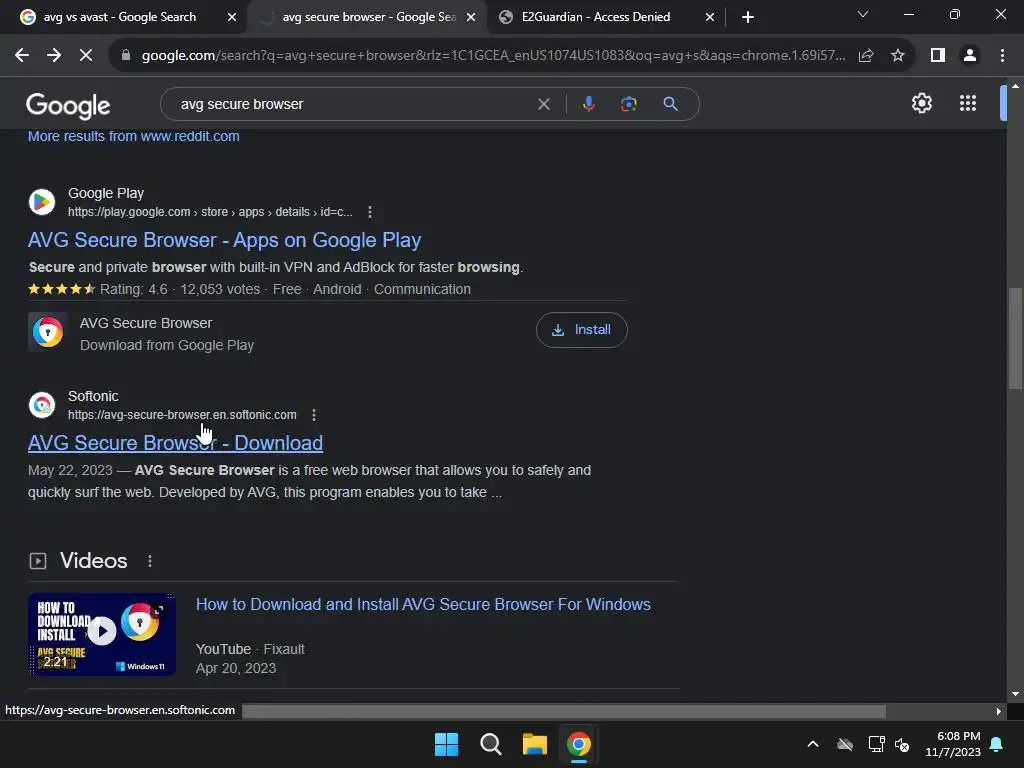
Task: Open the Chrome side panel
Action: click(x=938, y=56)
